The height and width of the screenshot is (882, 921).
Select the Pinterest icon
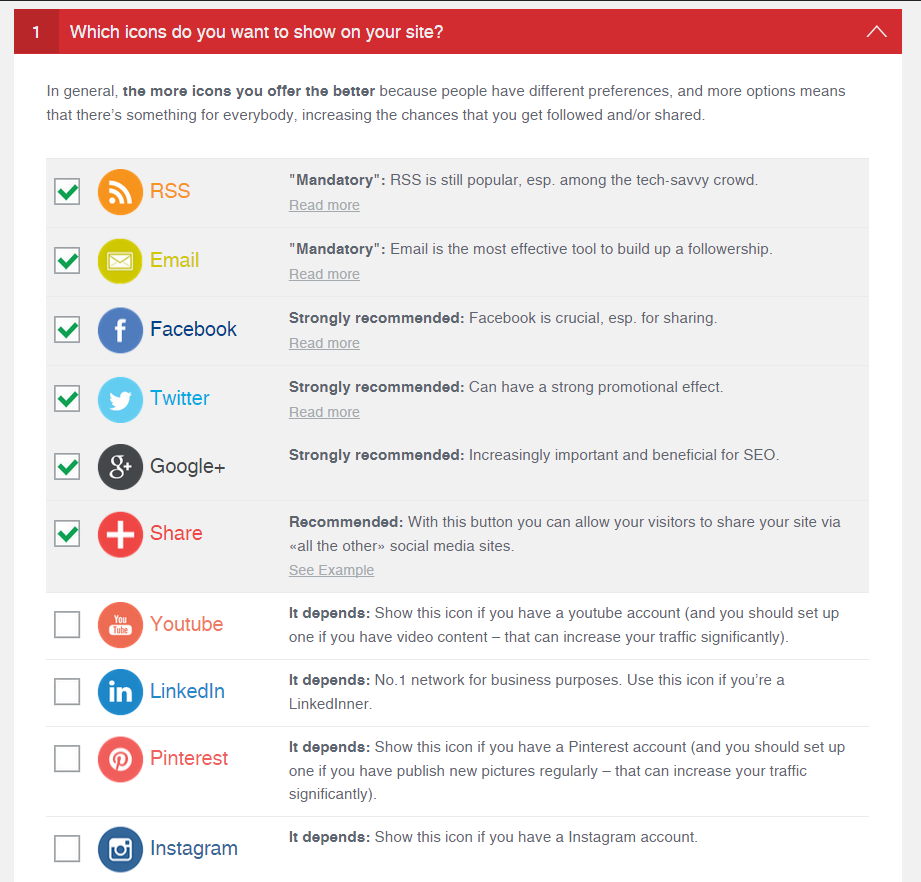pyautogui.click(x=118, y=758)
